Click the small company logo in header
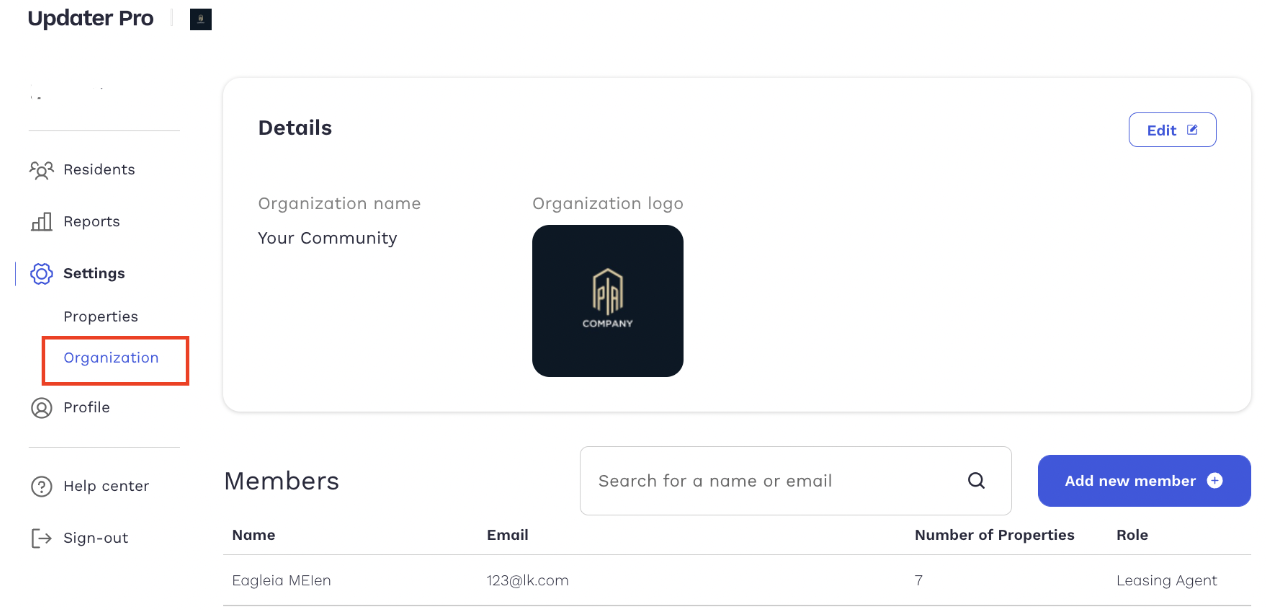 [201, 19]
